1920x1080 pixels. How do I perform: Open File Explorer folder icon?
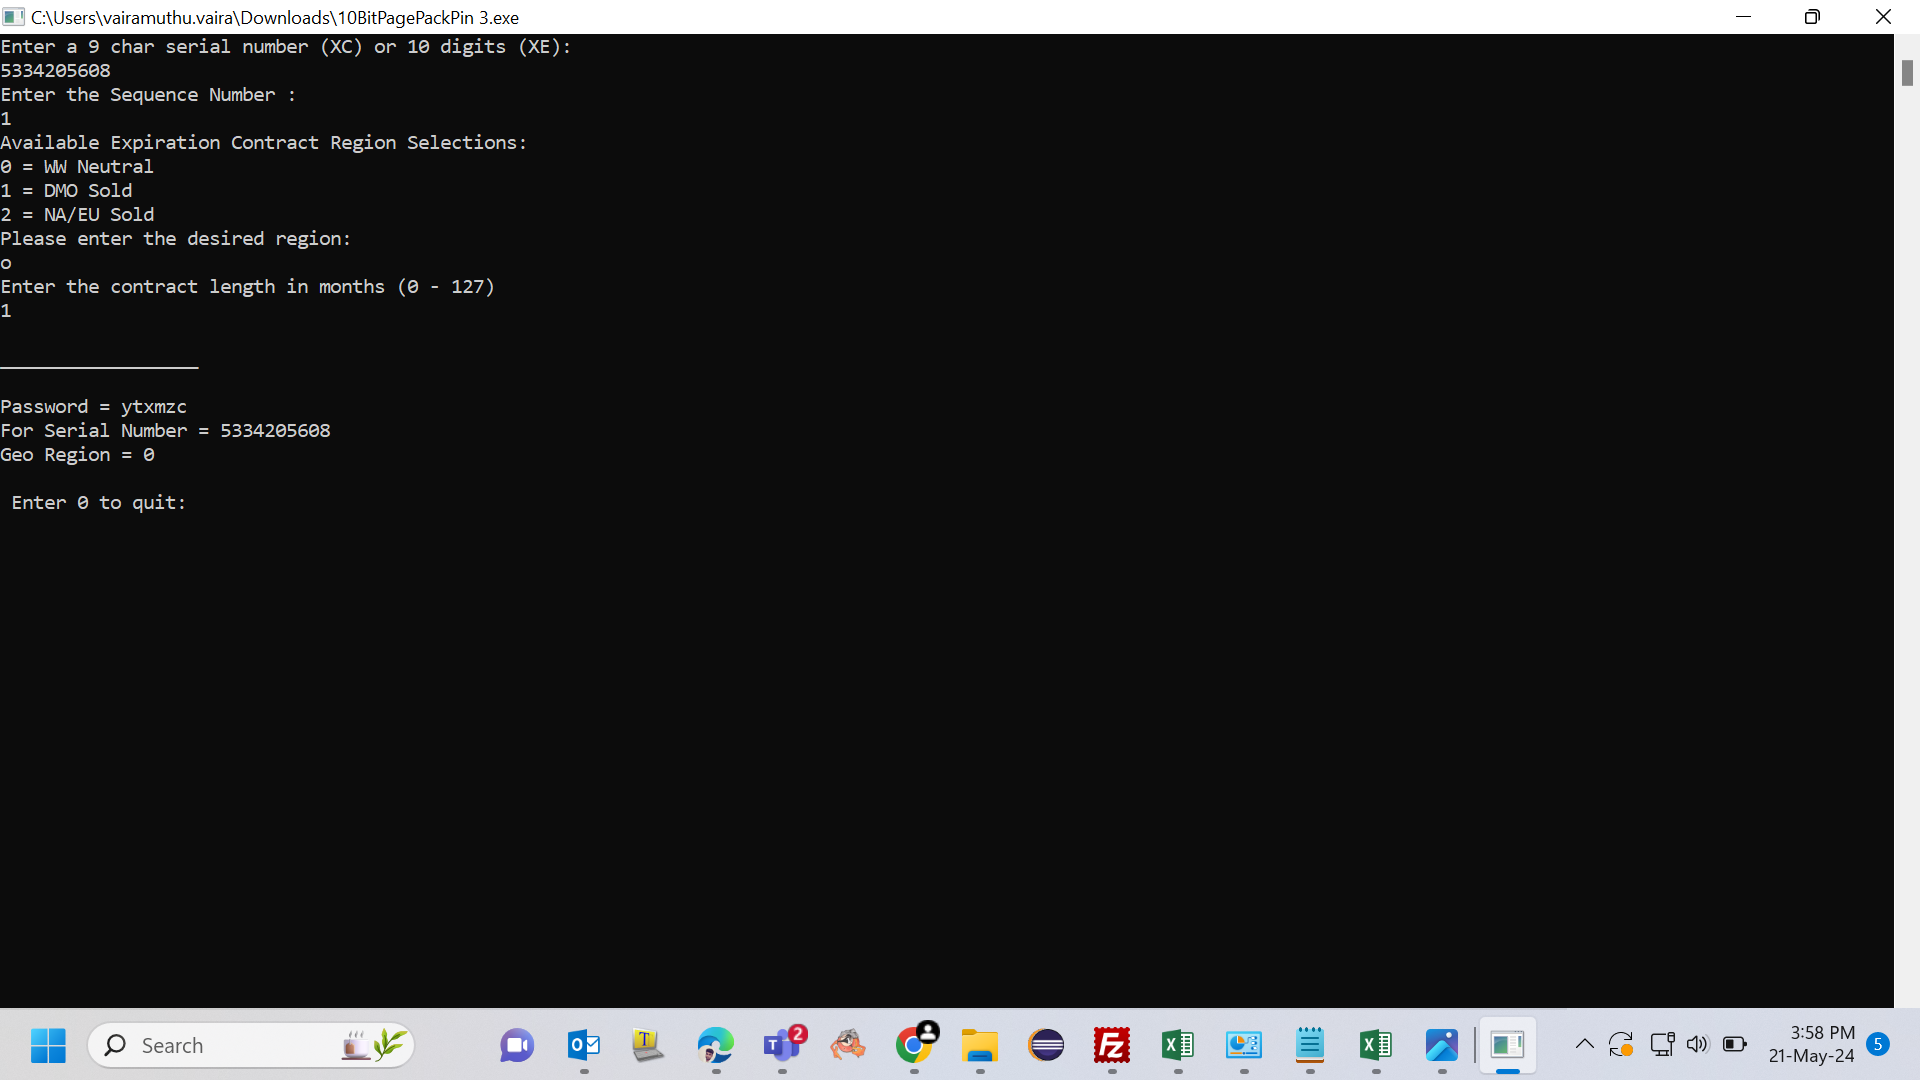980,1046
